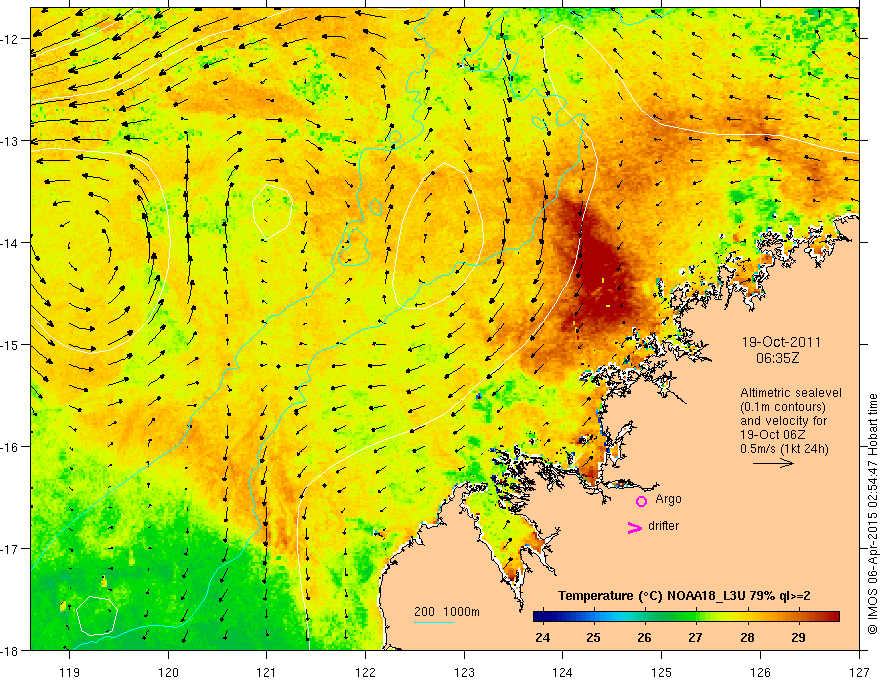Click the '06:35Z' time text
The height and width of the screenshot is (680, 880).
777,357
